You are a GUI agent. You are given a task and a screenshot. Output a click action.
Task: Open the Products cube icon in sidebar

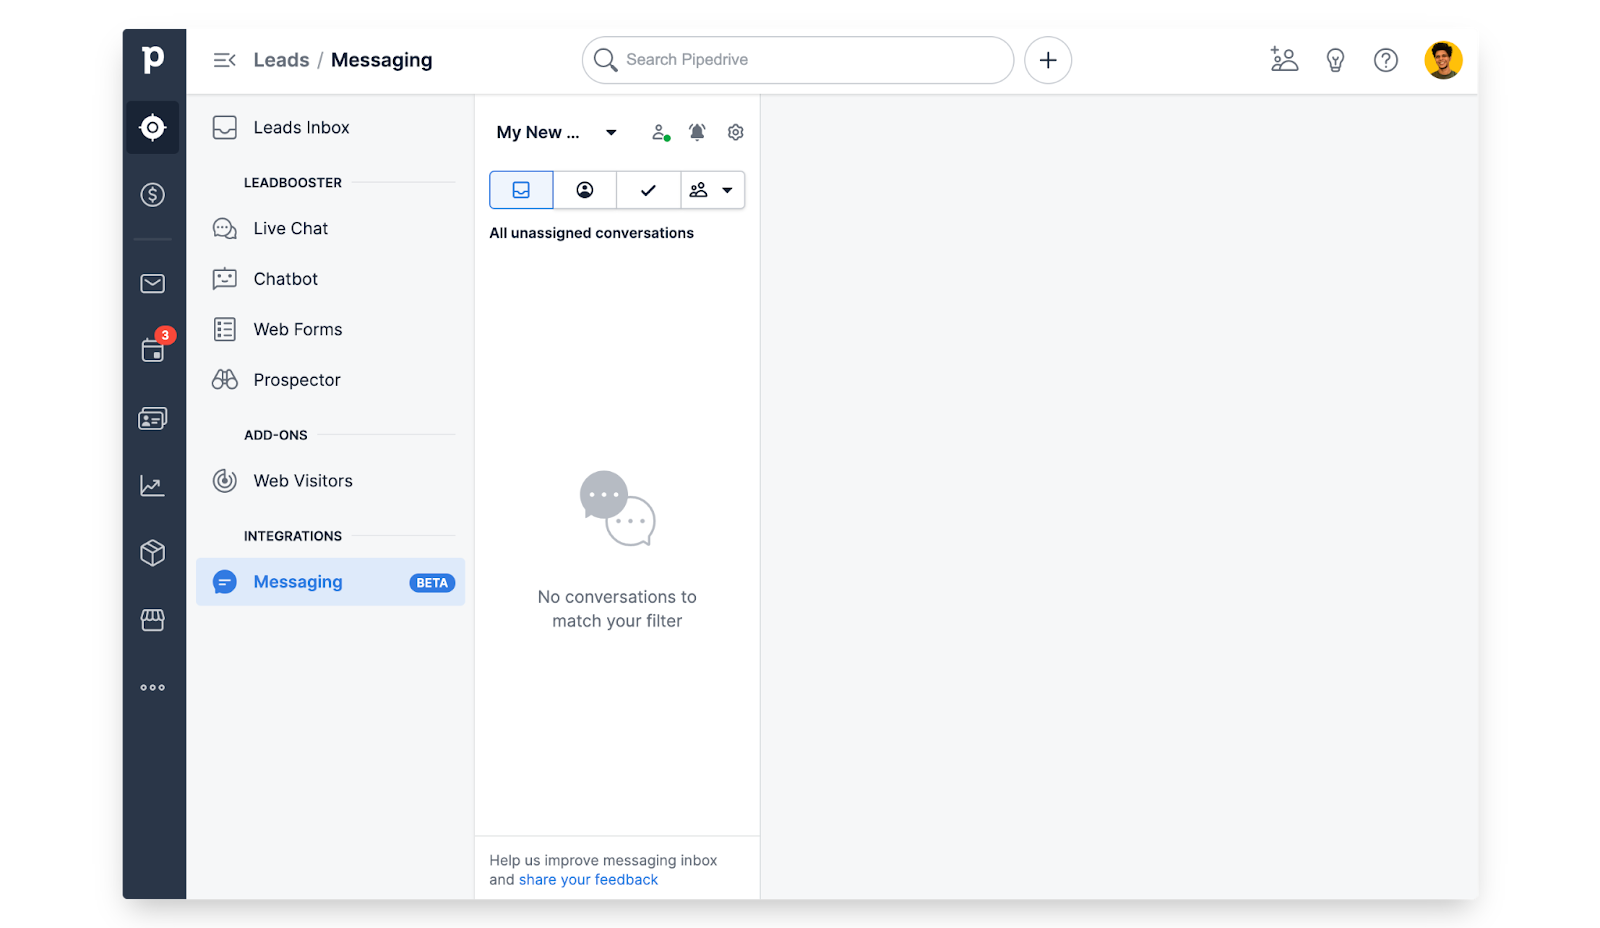pyautogui.click(x=152, y=553)
